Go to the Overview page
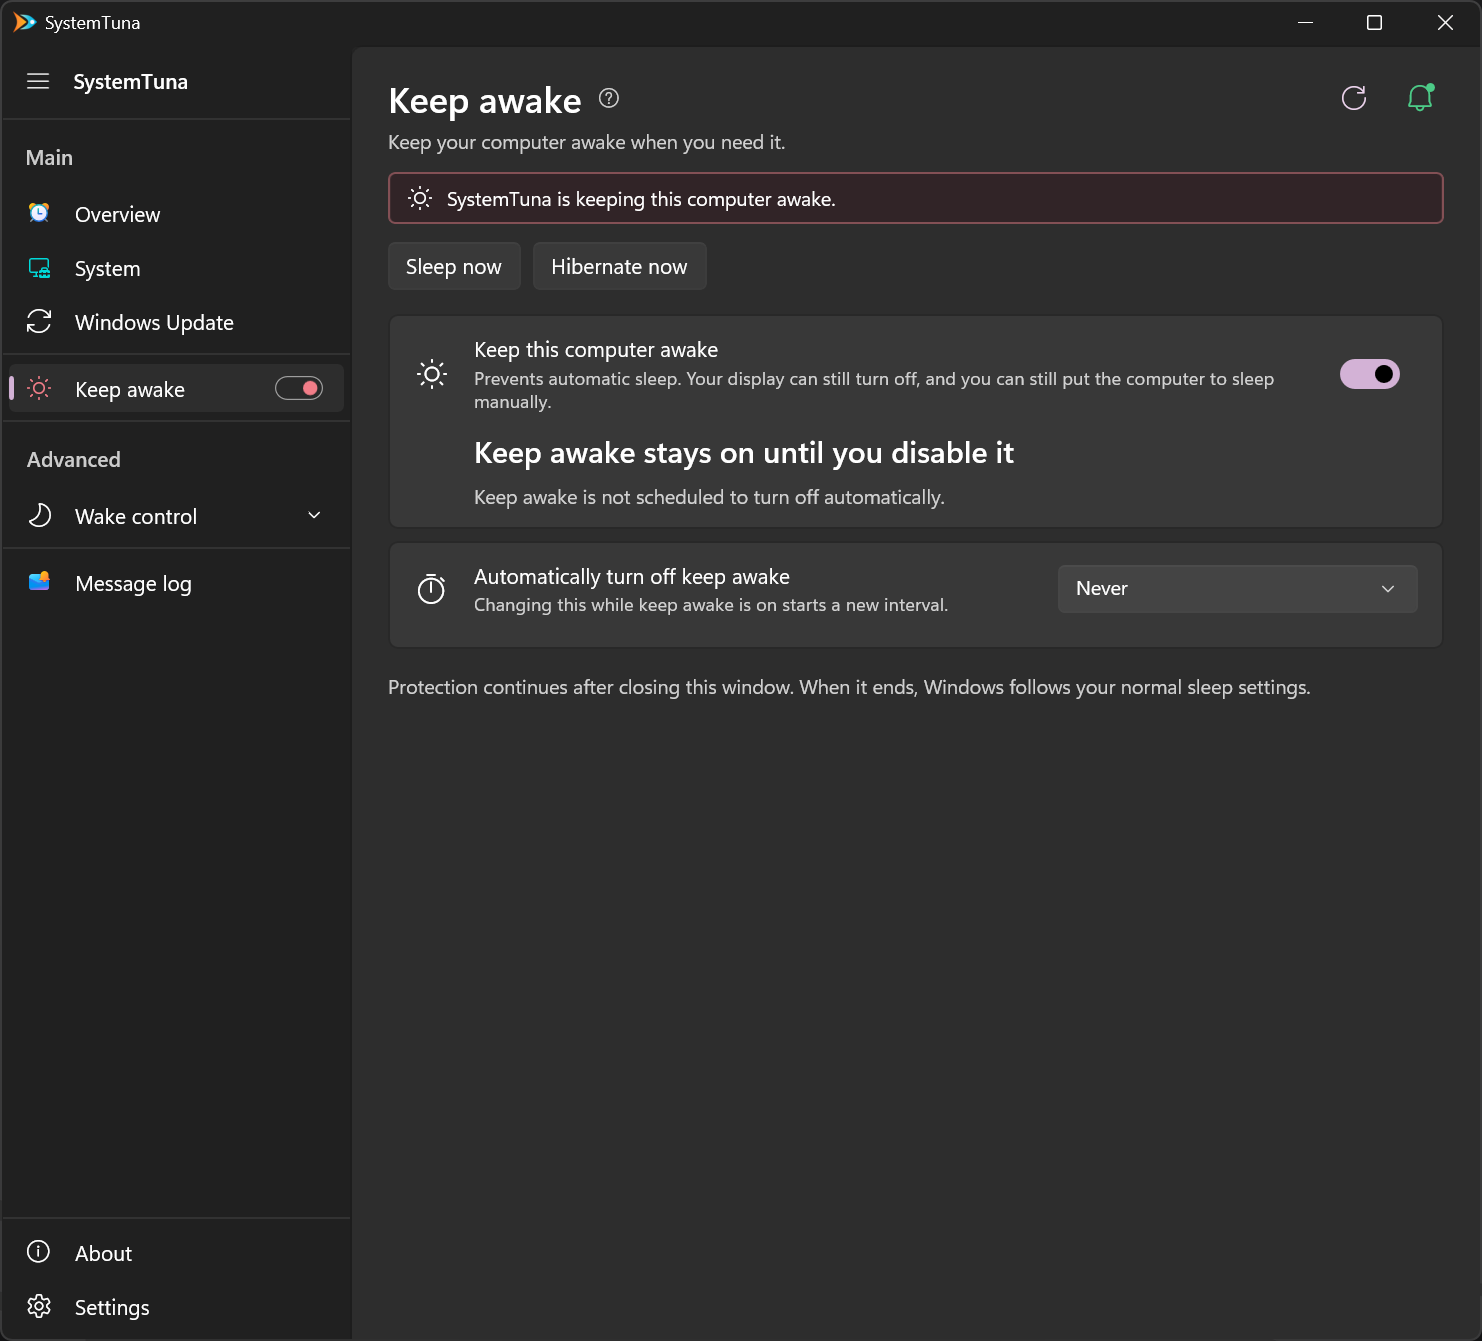Viewport: 1482px width, 1341px height. pos(177,214)
